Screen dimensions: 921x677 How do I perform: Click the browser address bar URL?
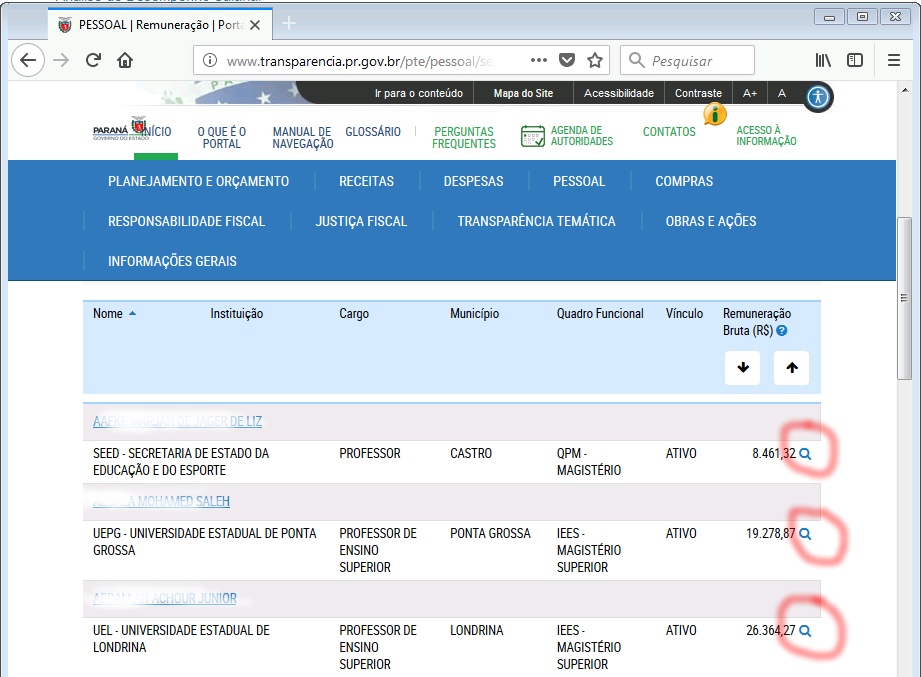pyautogui.click(x=359, y=61)
